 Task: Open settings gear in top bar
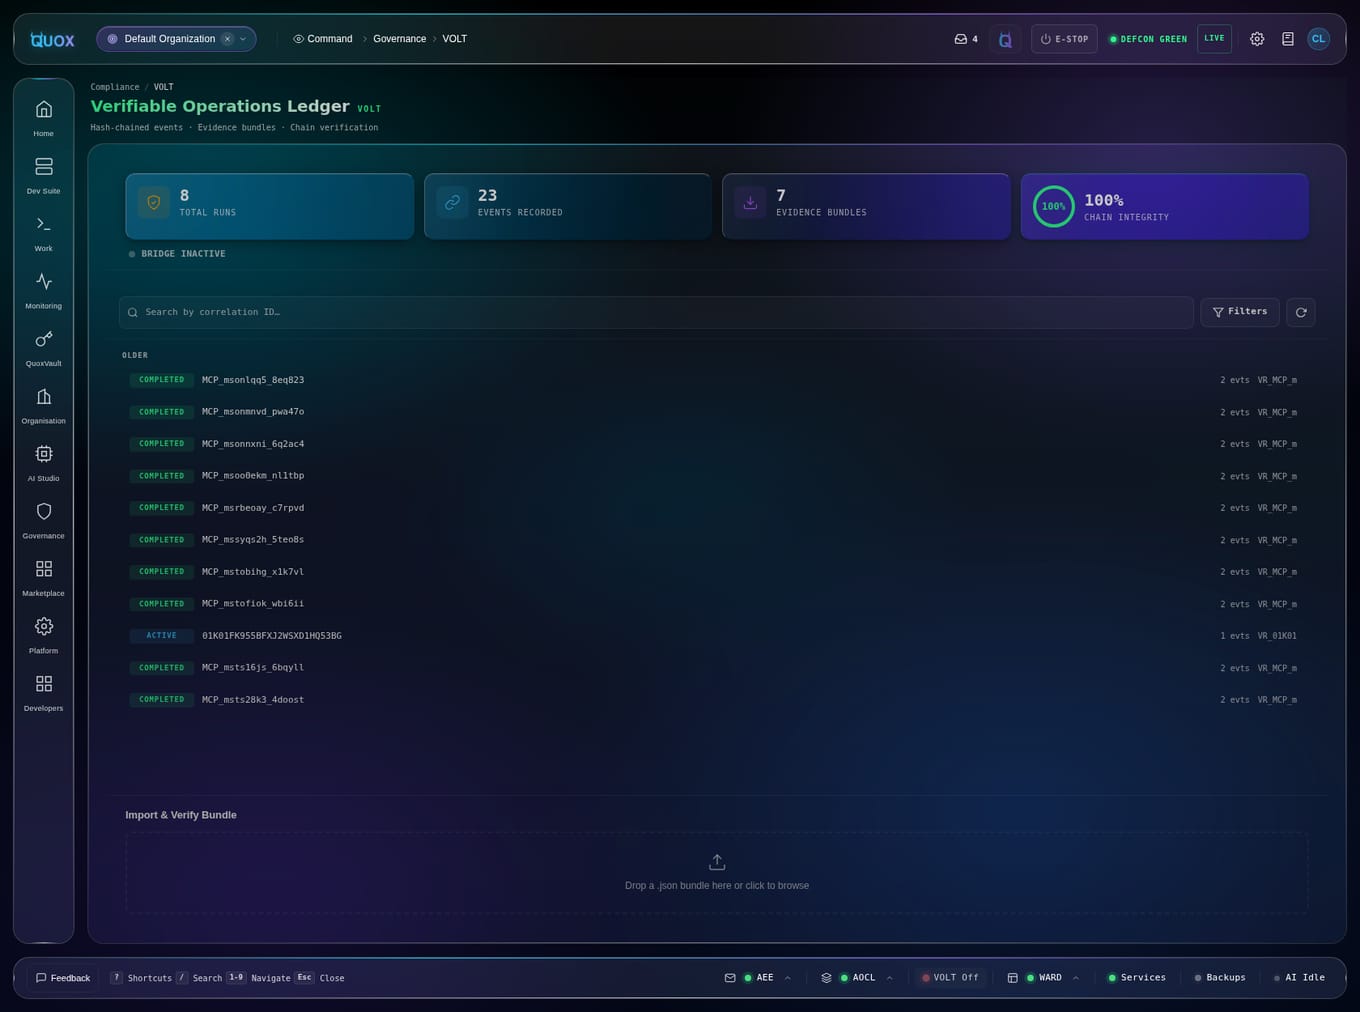click(x=1257, y=39)
